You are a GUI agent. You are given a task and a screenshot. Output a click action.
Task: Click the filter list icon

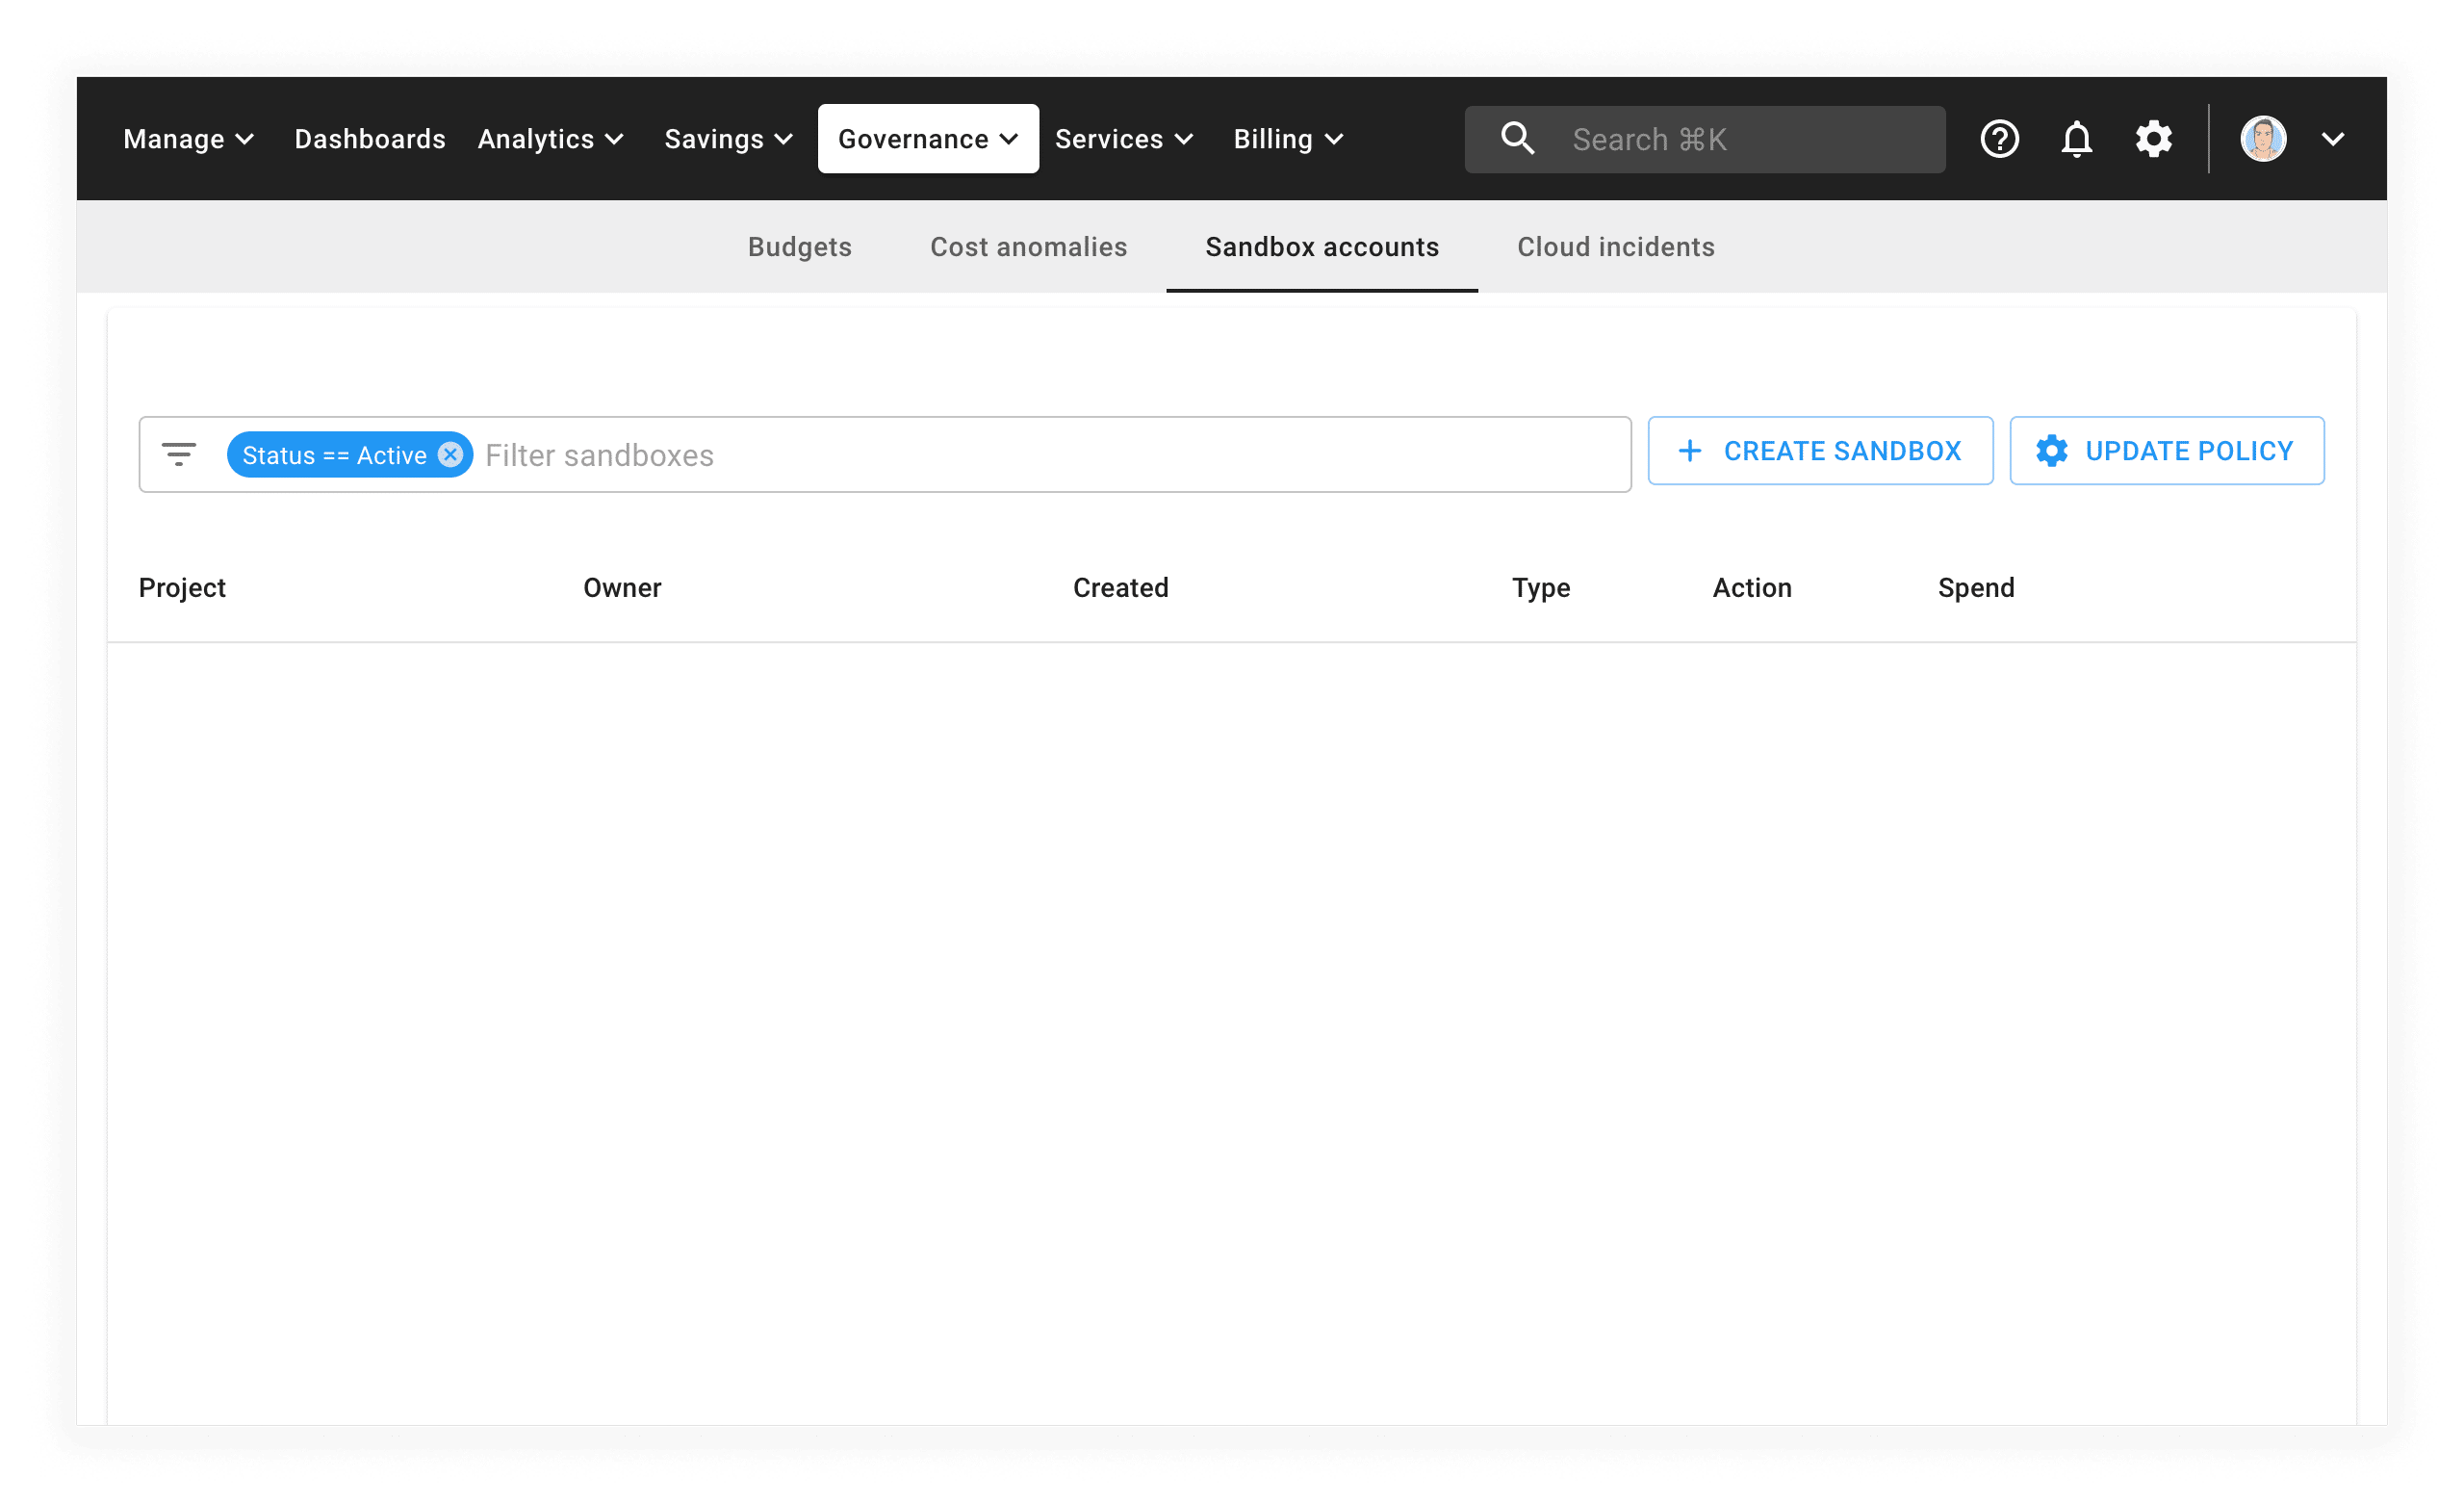(x=179, y=455)
